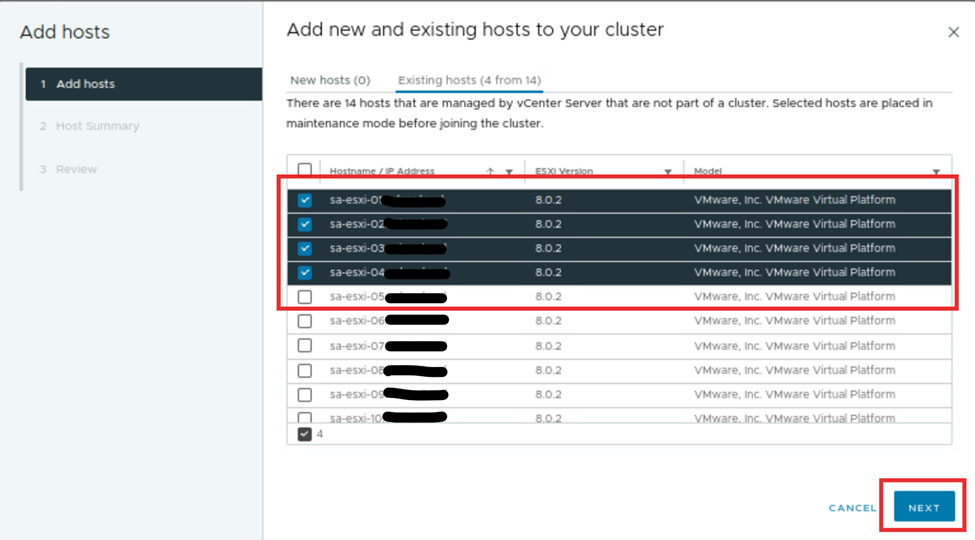The height and width of the screenshot is (540, 975).
Task: Deselect the sa-esxi-03 host checkbox
Action: pos(305,248)
